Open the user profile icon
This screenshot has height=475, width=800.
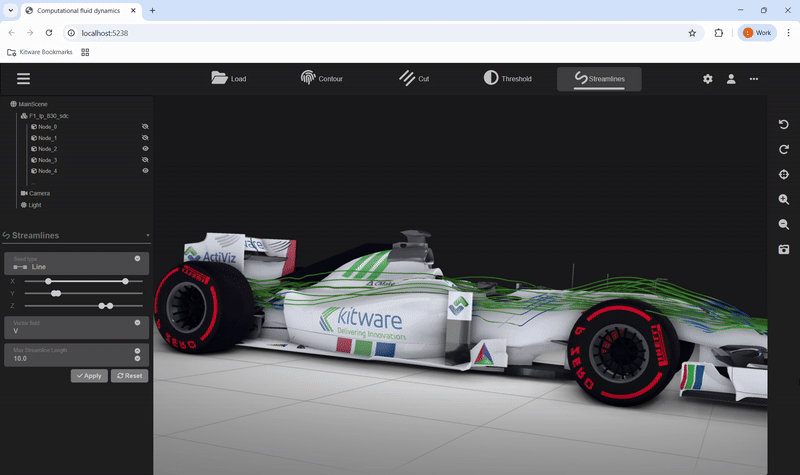(731, 79)
